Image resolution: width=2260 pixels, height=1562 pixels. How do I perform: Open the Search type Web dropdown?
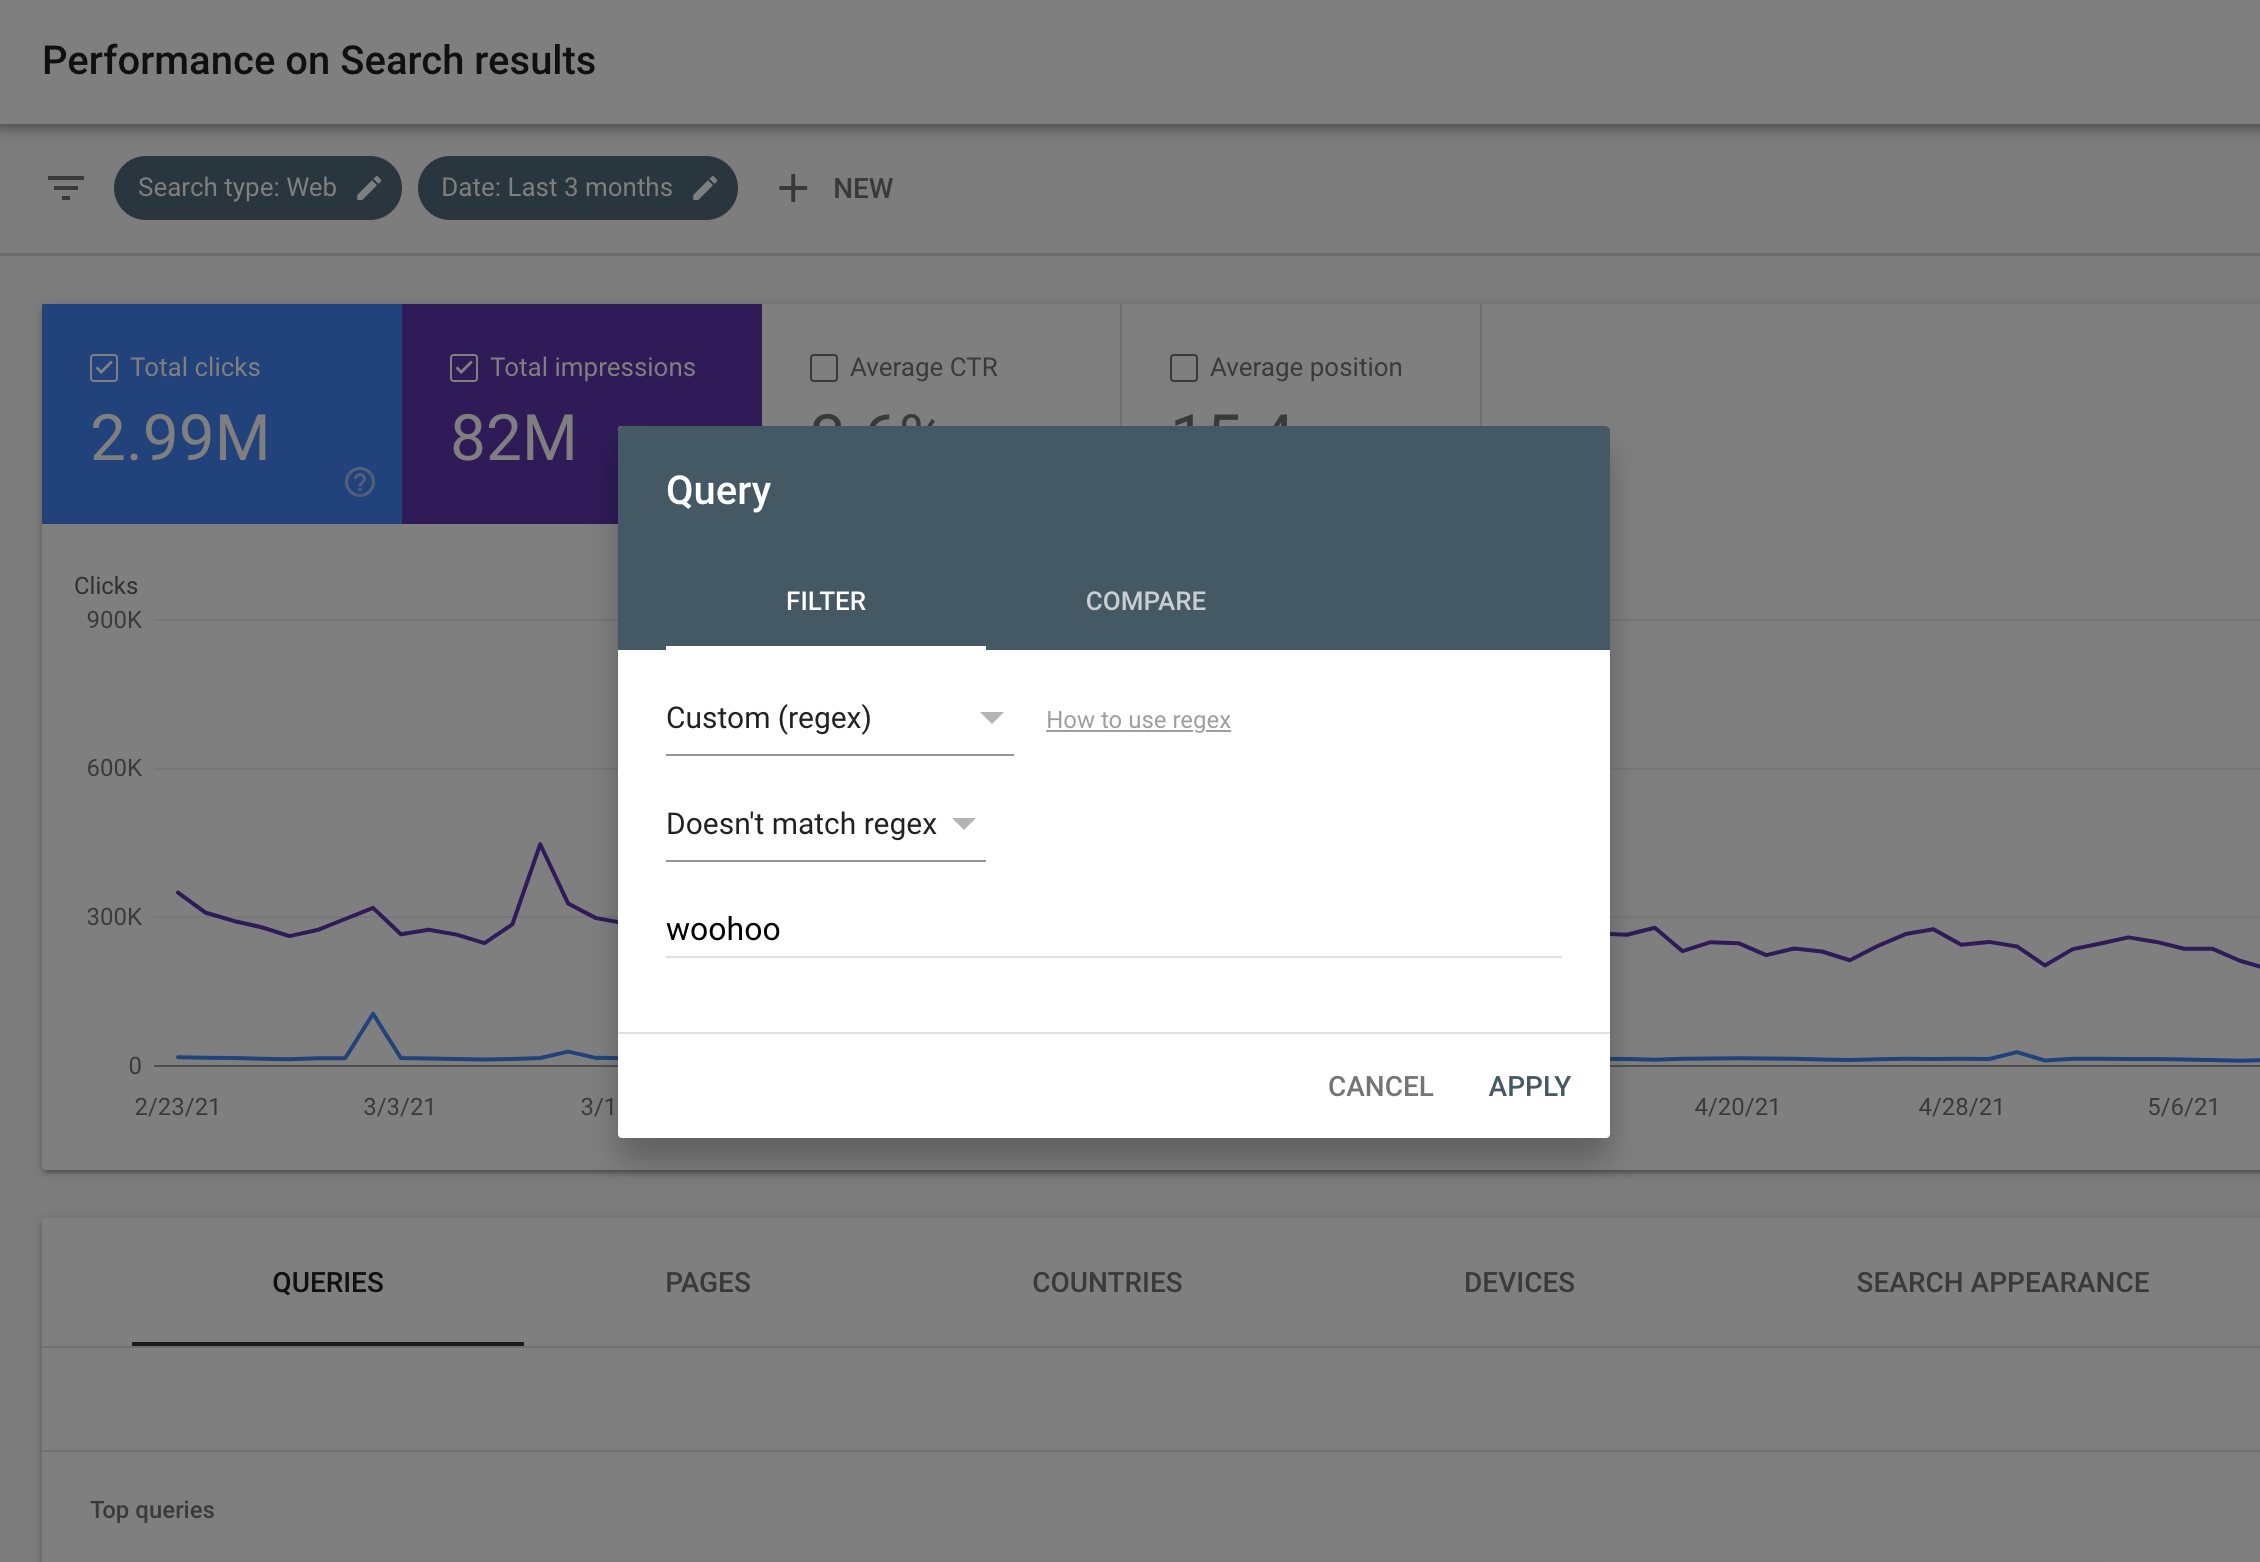pos(256,187)
